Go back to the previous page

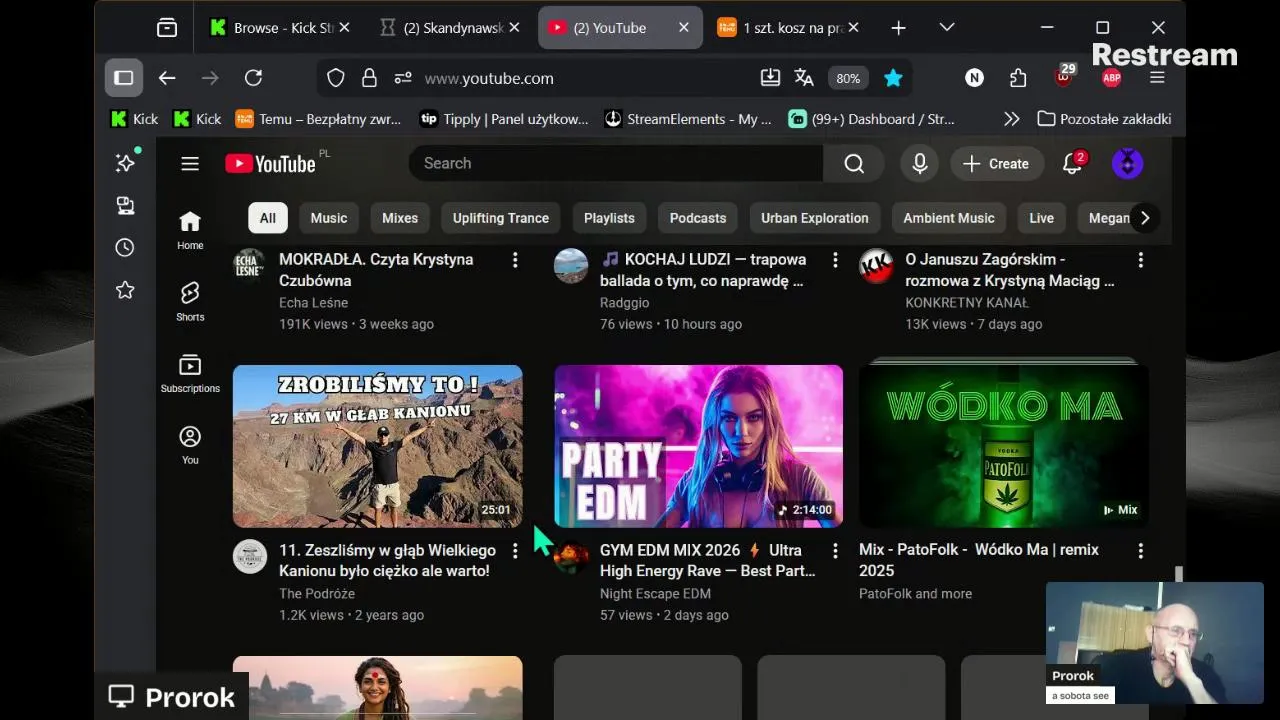tap(167, 78)
